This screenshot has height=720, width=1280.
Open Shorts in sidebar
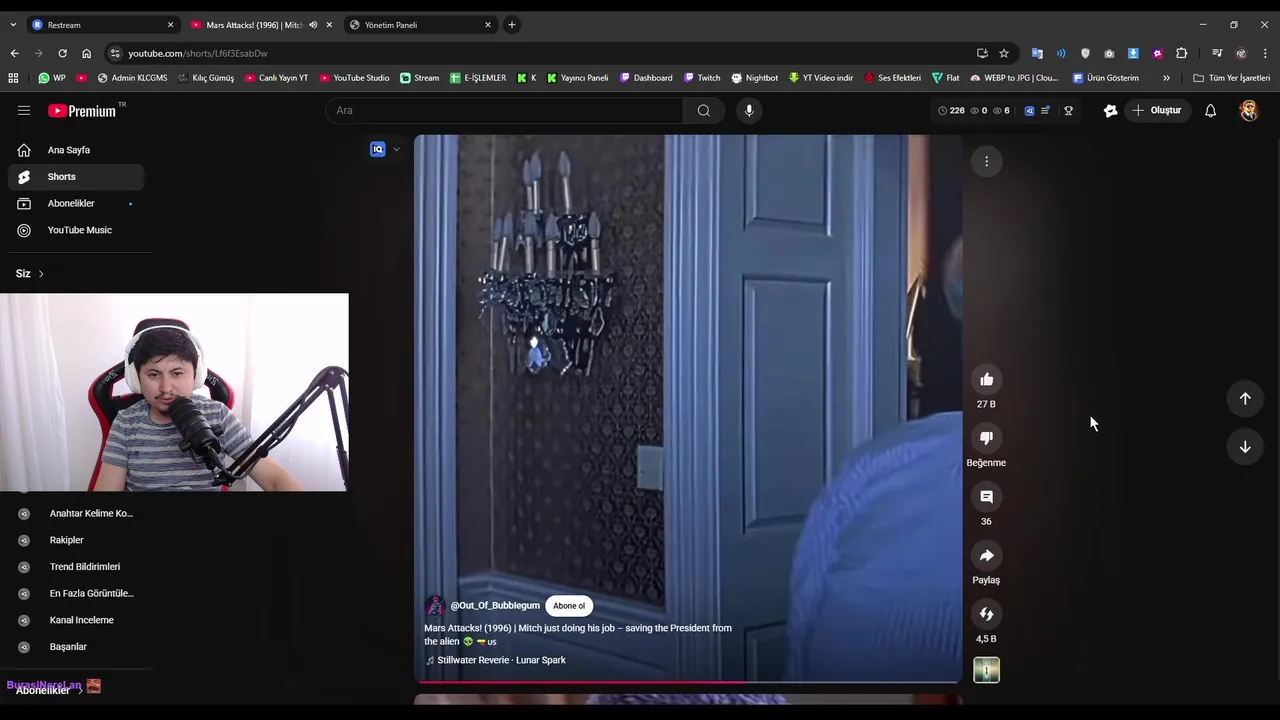pos(76,177)
